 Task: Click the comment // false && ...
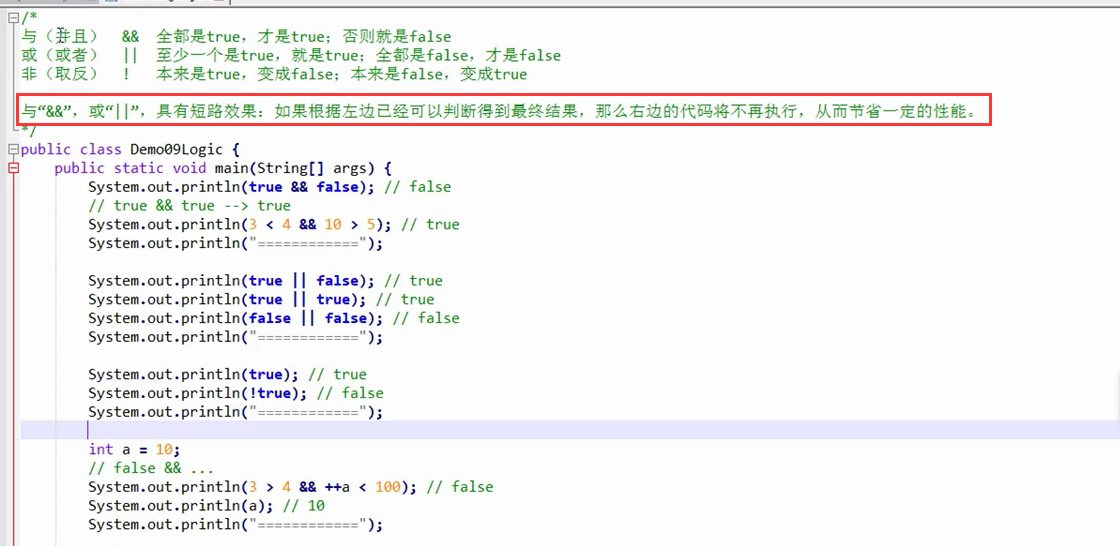click(151, 467)
